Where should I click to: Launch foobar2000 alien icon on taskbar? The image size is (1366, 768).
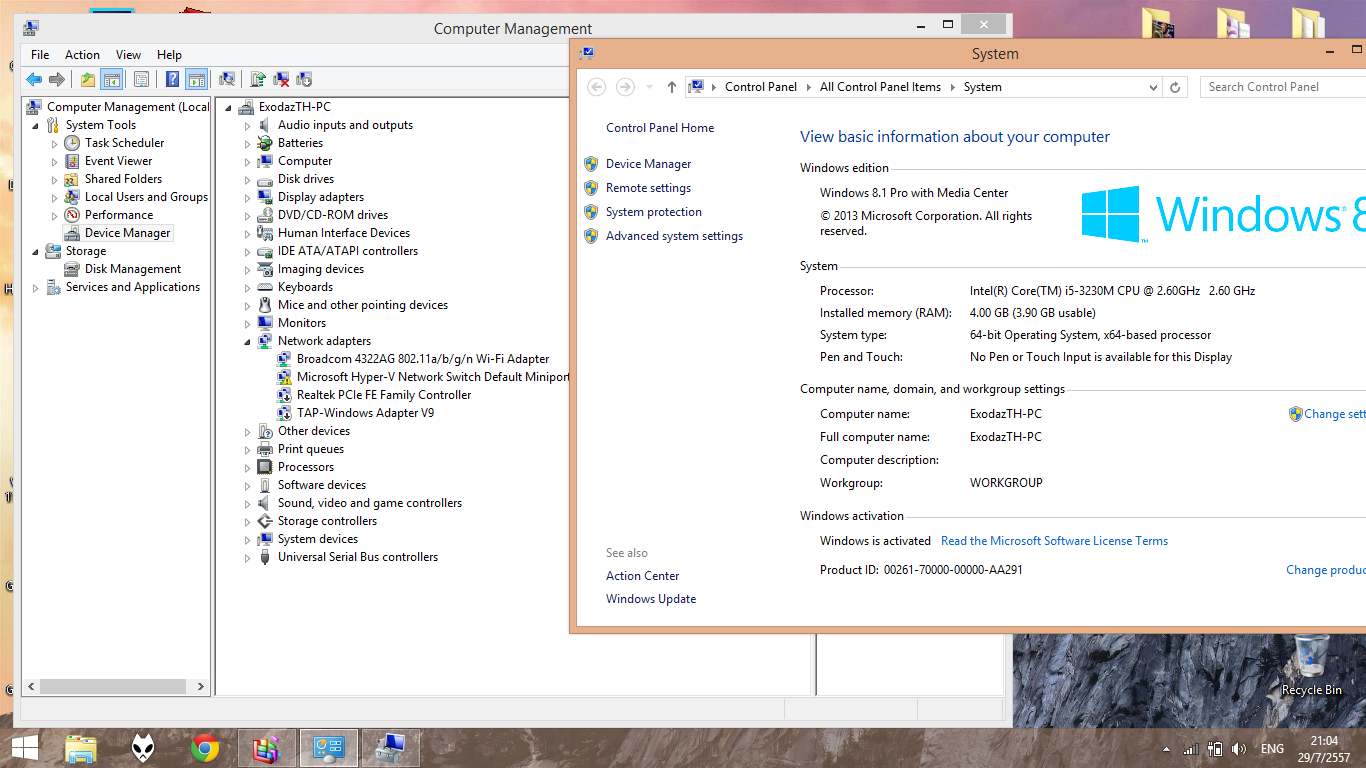(x=143, y=748)
